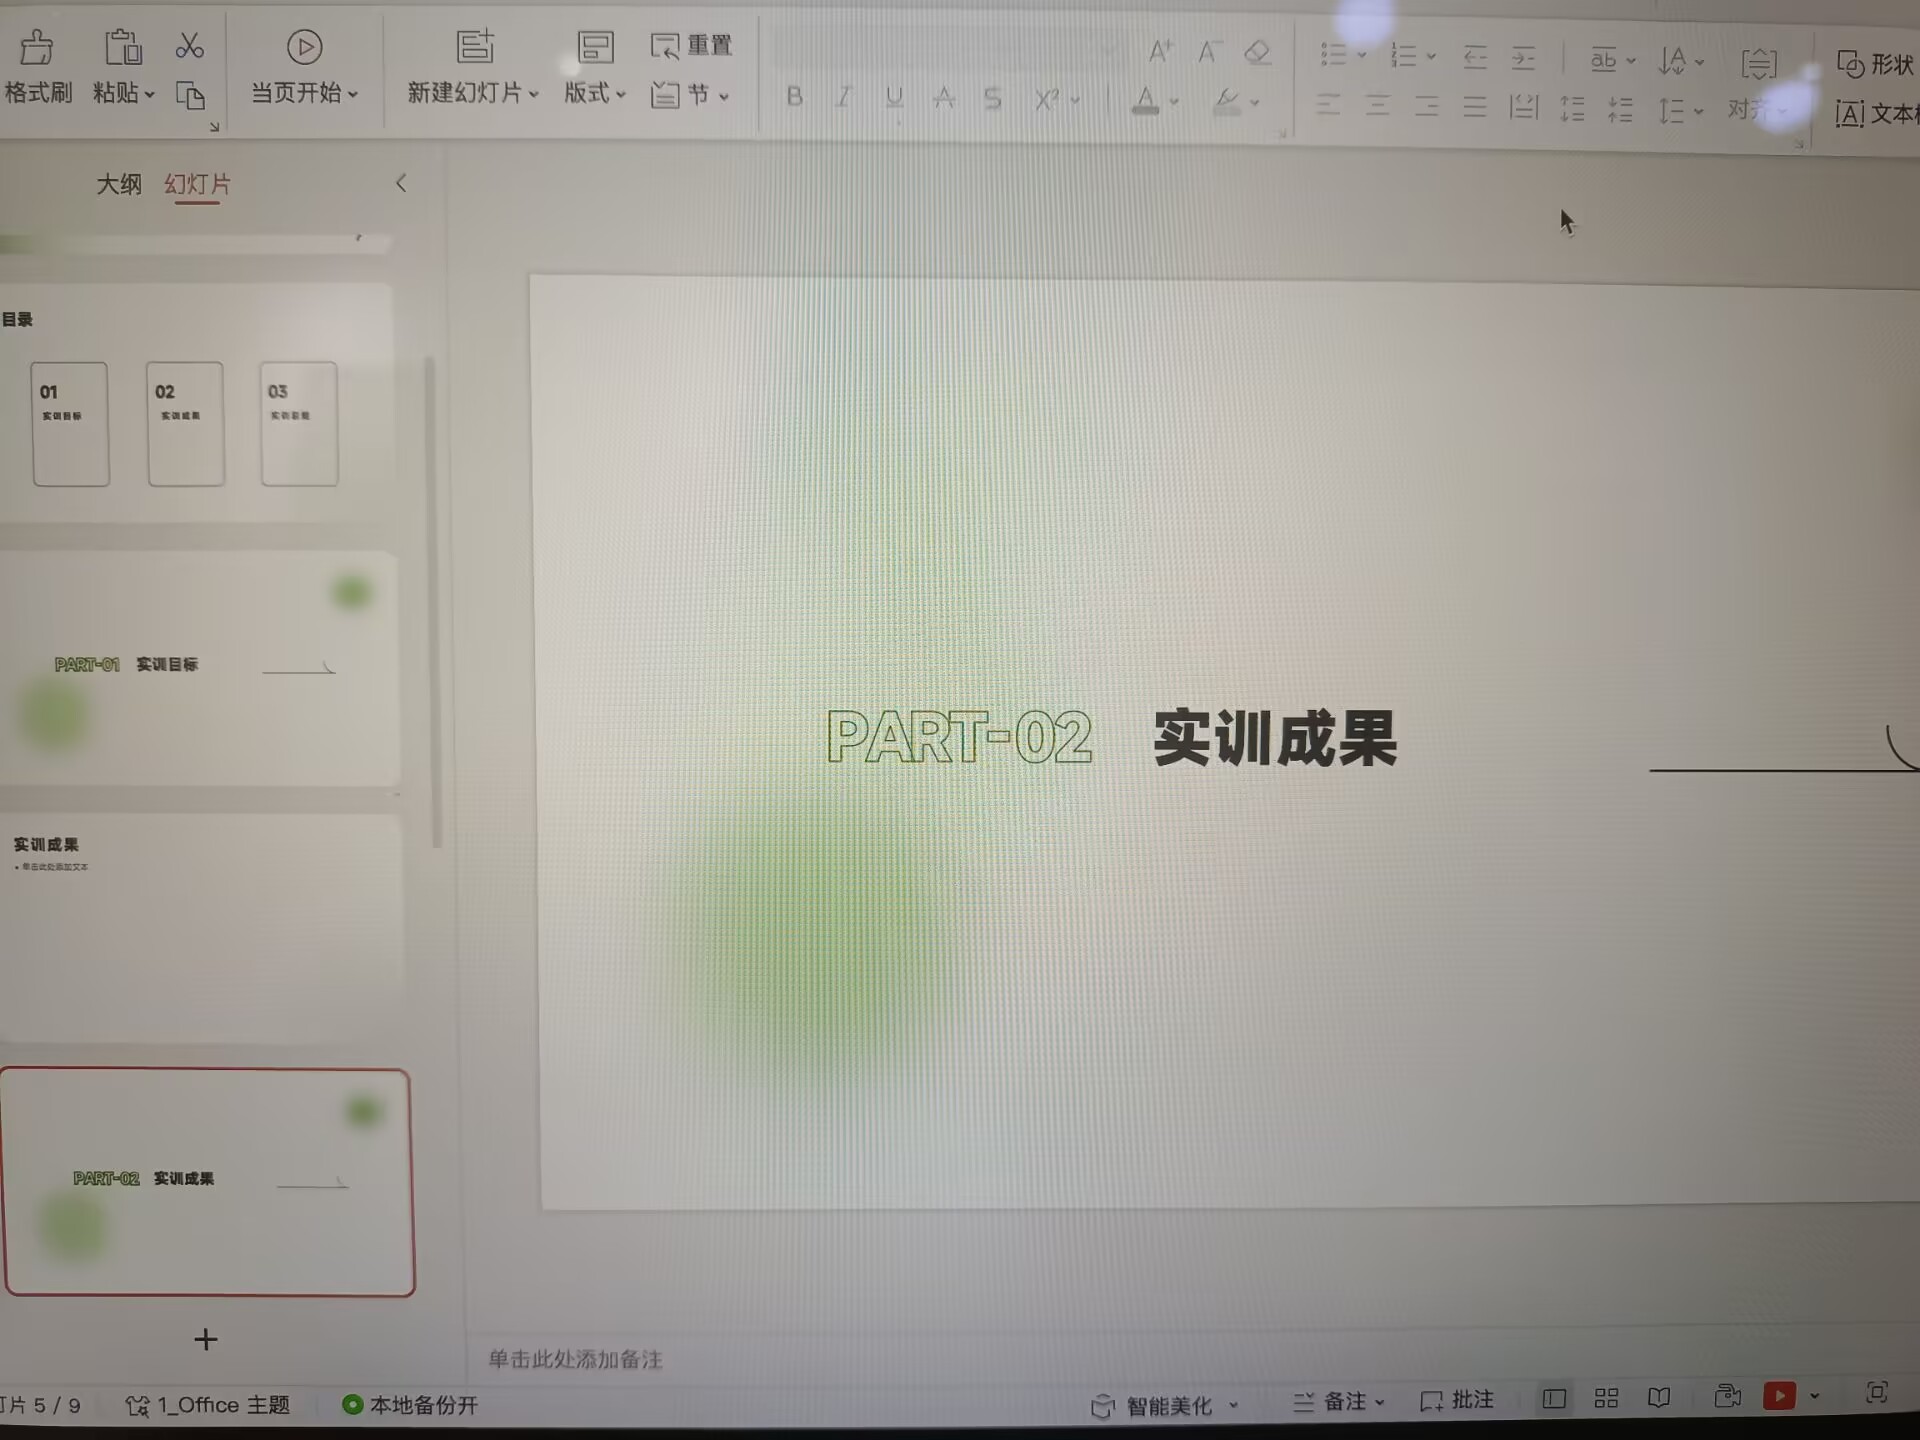Open the Layout (版式) dropdown
The width and height of the screenshot is (1920, 1440).
point(594,94)
